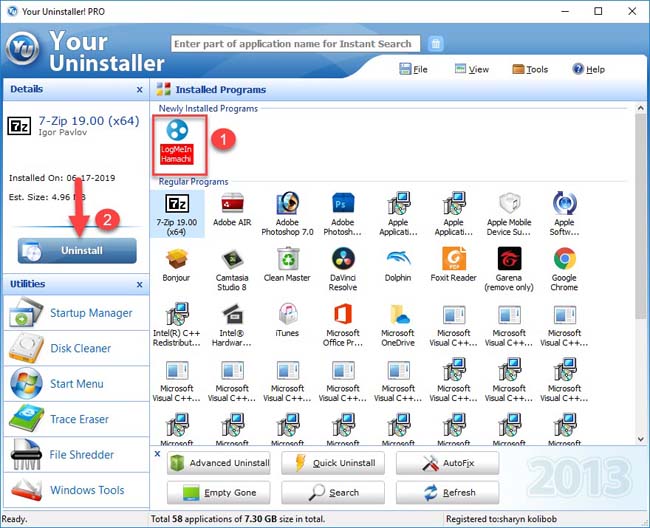Click the Instant Search input field

tap(296, 44)
